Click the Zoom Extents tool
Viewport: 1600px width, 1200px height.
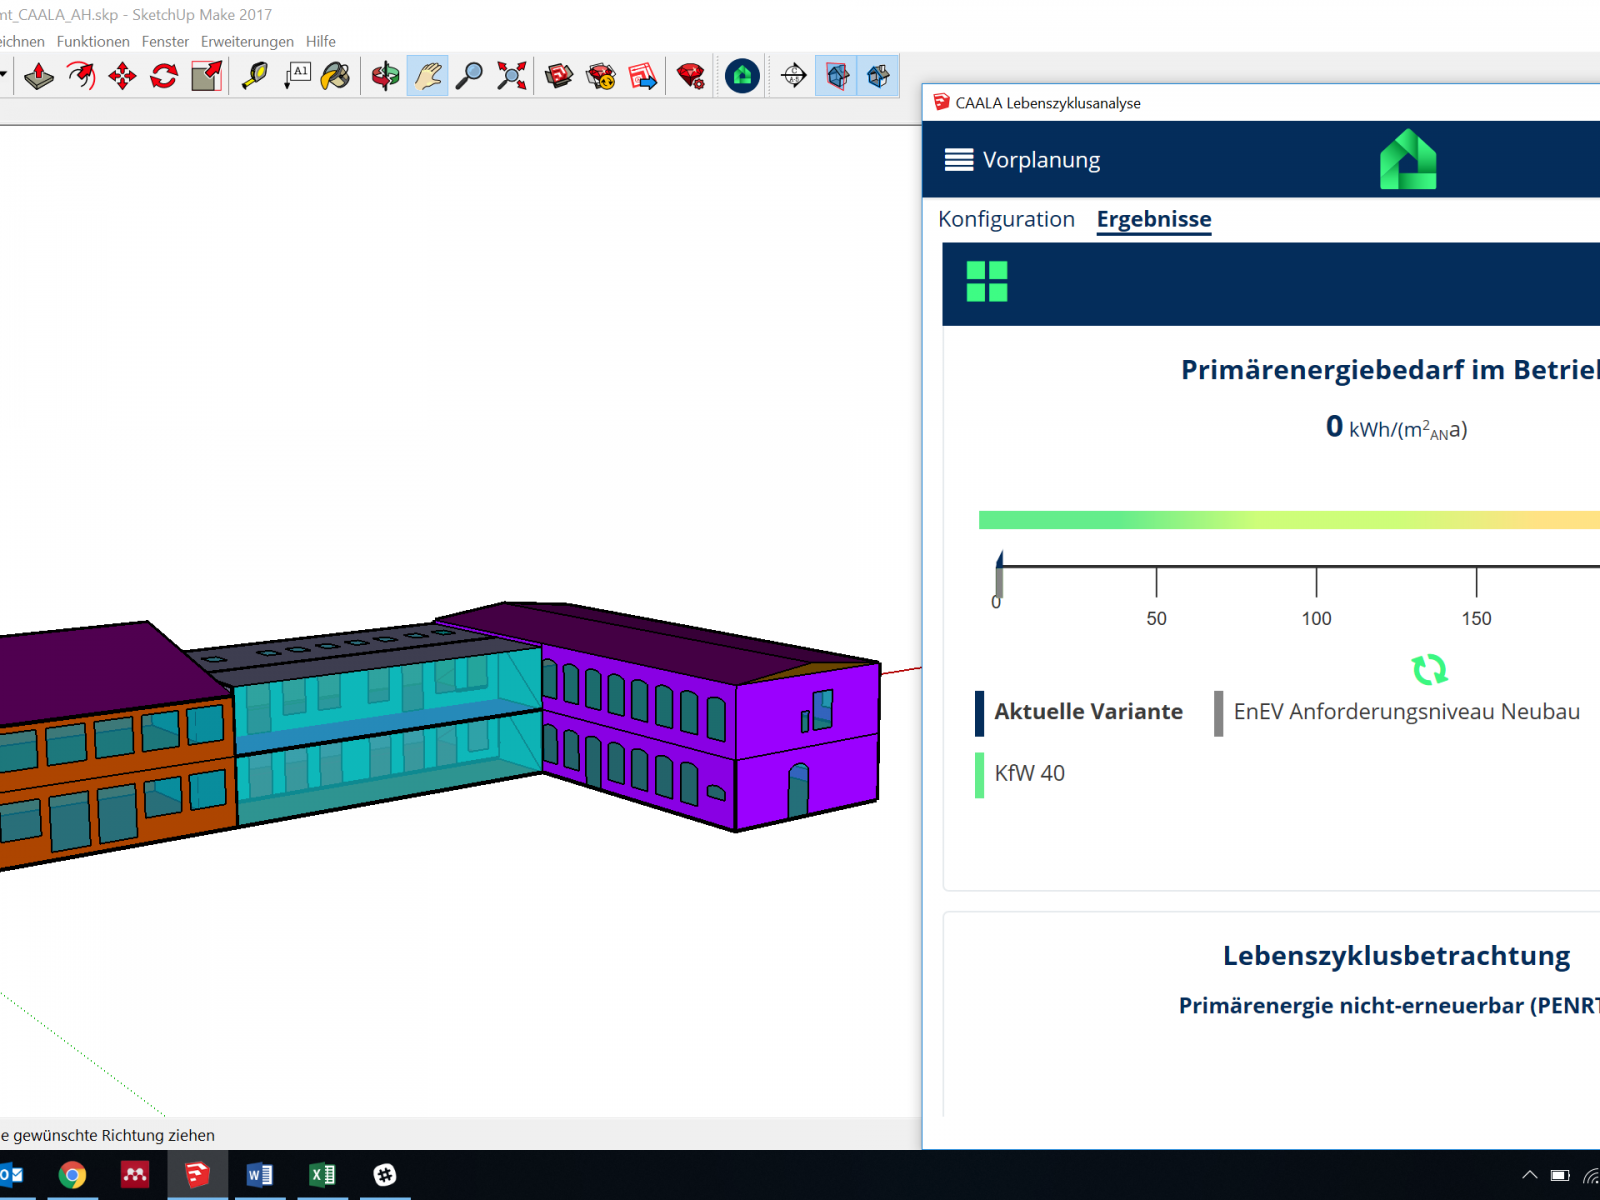click(511, 76)
